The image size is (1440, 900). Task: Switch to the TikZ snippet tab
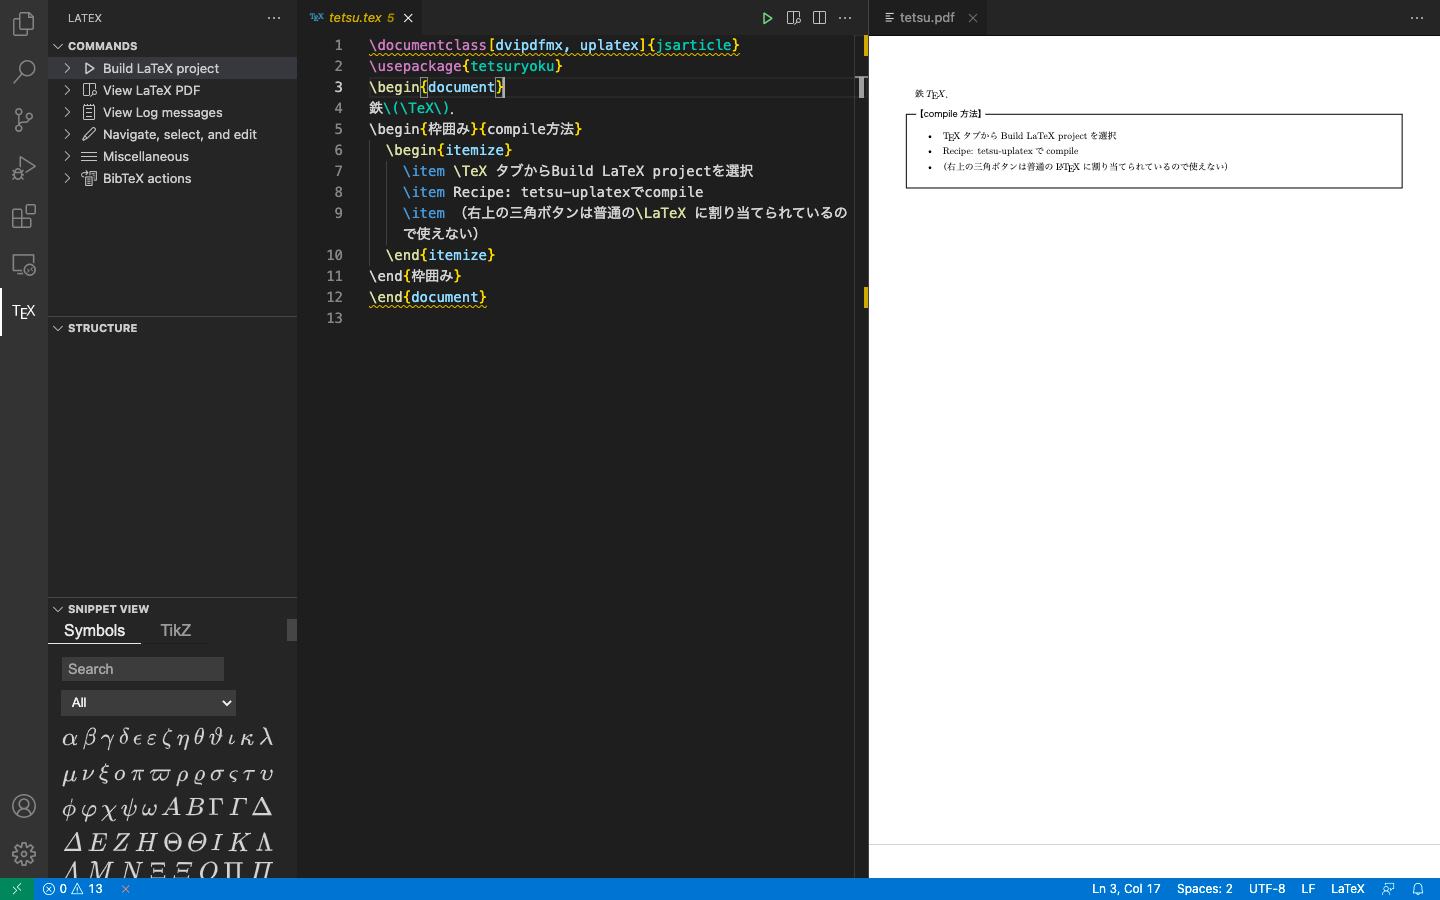coord(175,631)
